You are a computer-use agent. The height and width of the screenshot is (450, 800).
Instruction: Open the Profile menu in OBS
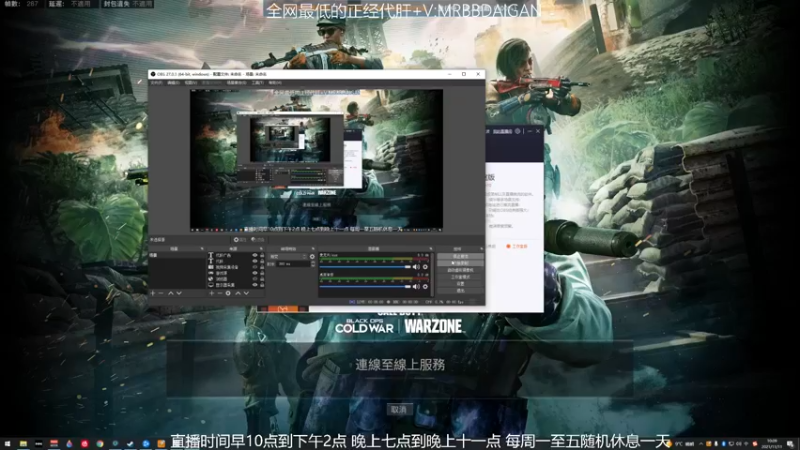212,83
